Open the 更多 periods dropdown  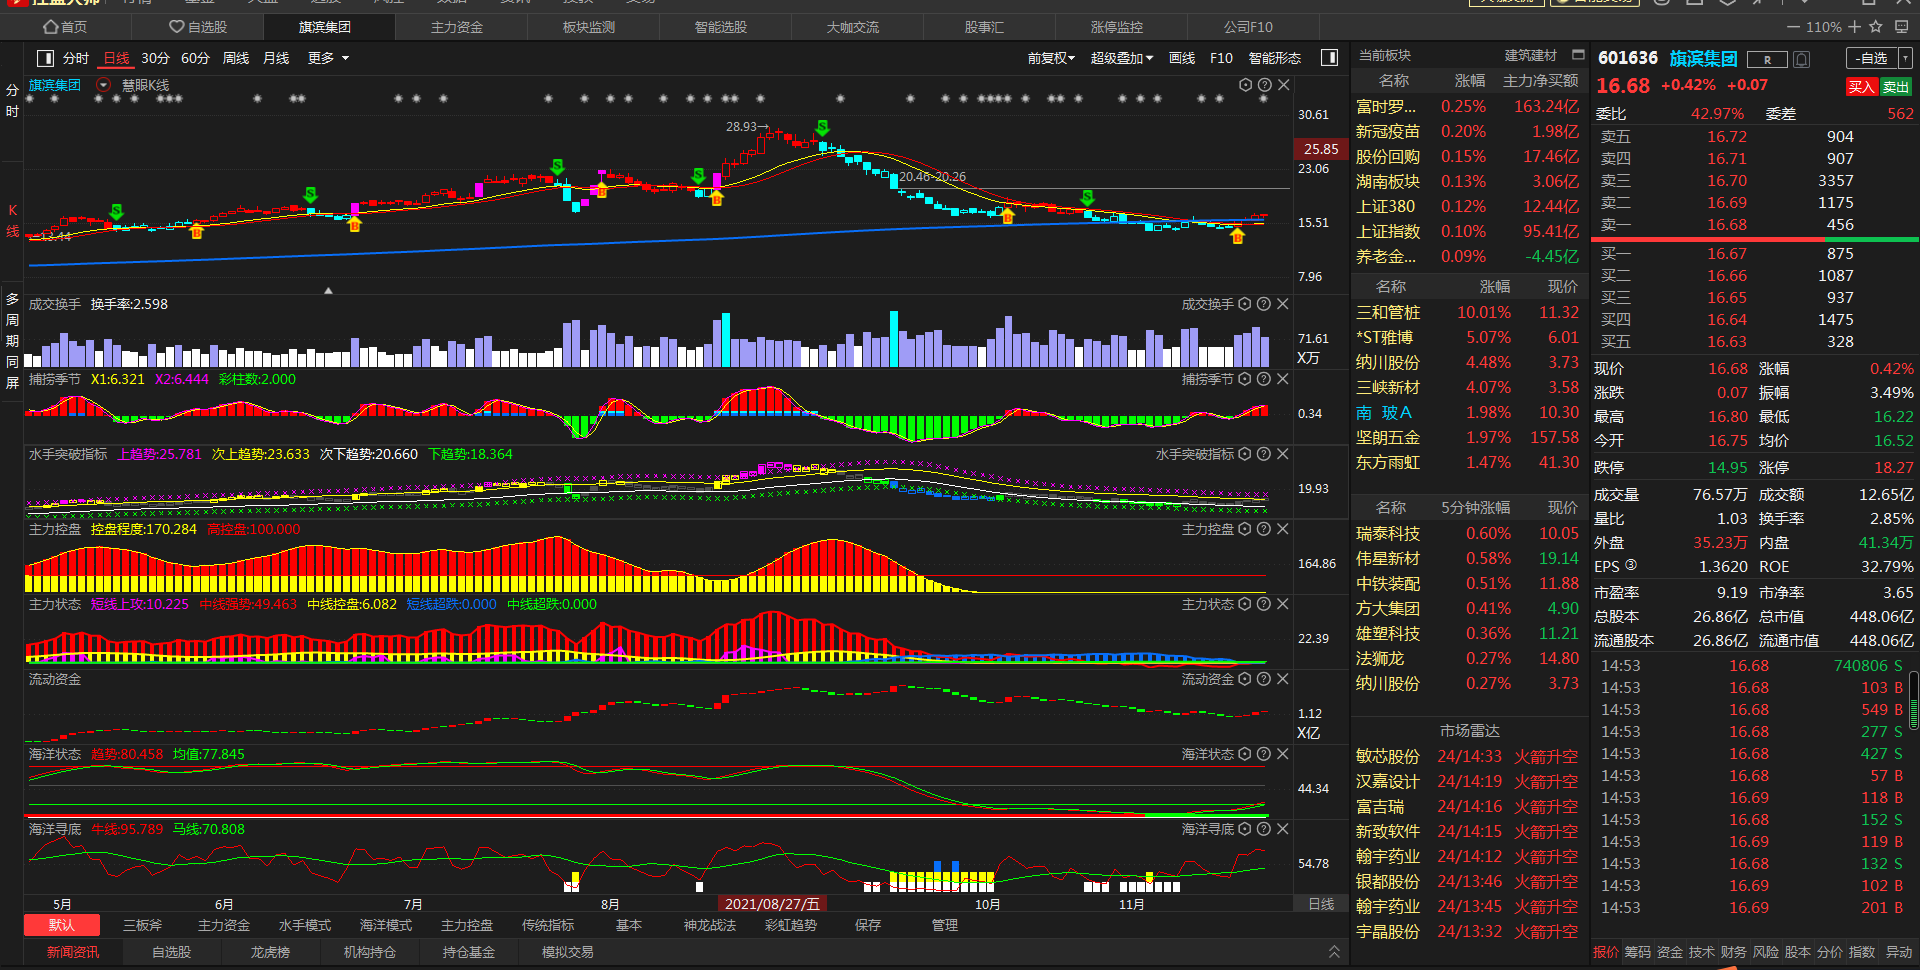328,58
